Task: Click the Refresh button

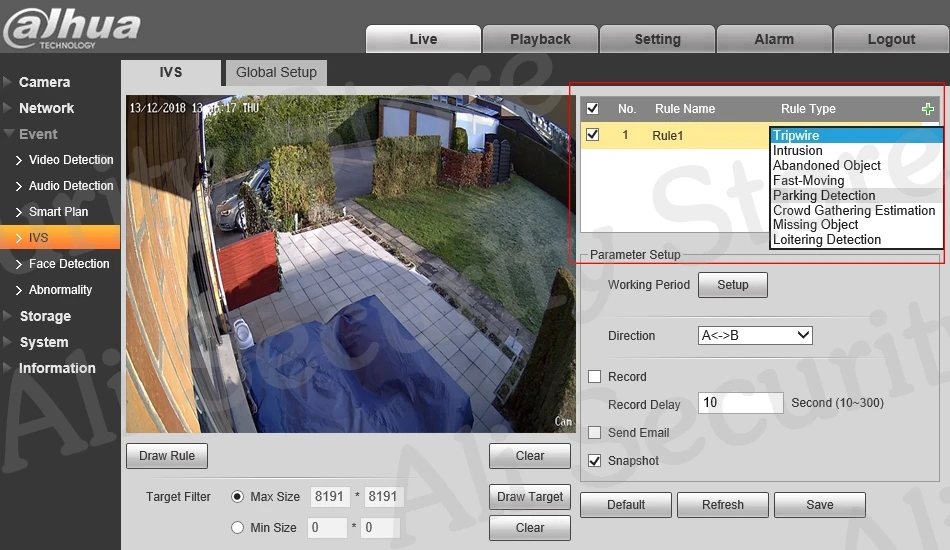Action: [723, 505]
